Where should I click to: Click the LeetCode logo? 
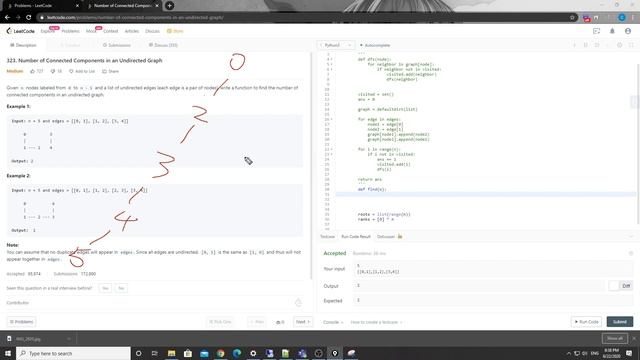point(21,31)
